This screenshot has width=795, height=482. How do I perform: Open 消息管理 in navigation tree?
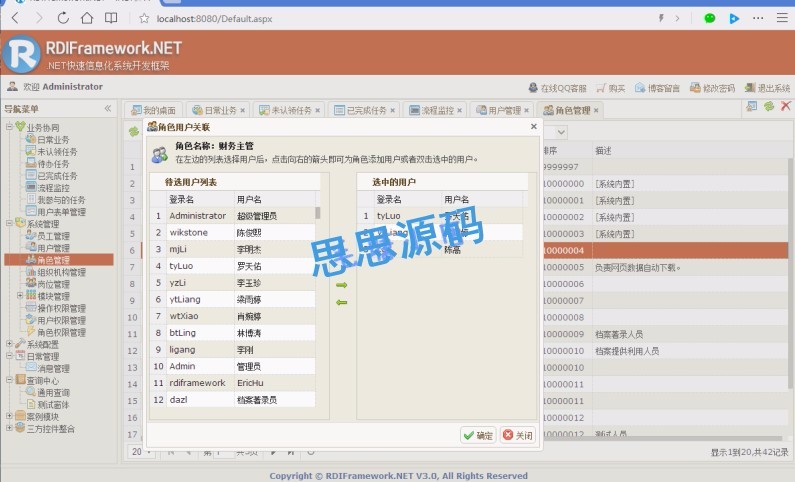tap(53, 368)
